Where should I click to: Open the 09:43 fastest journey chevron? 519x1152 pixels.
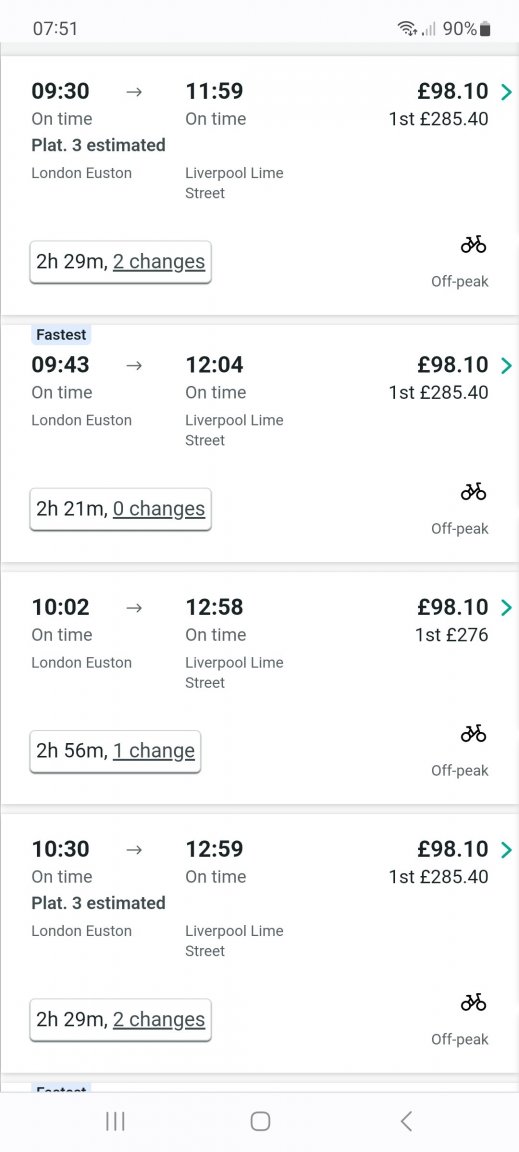[x=506, y=365]
